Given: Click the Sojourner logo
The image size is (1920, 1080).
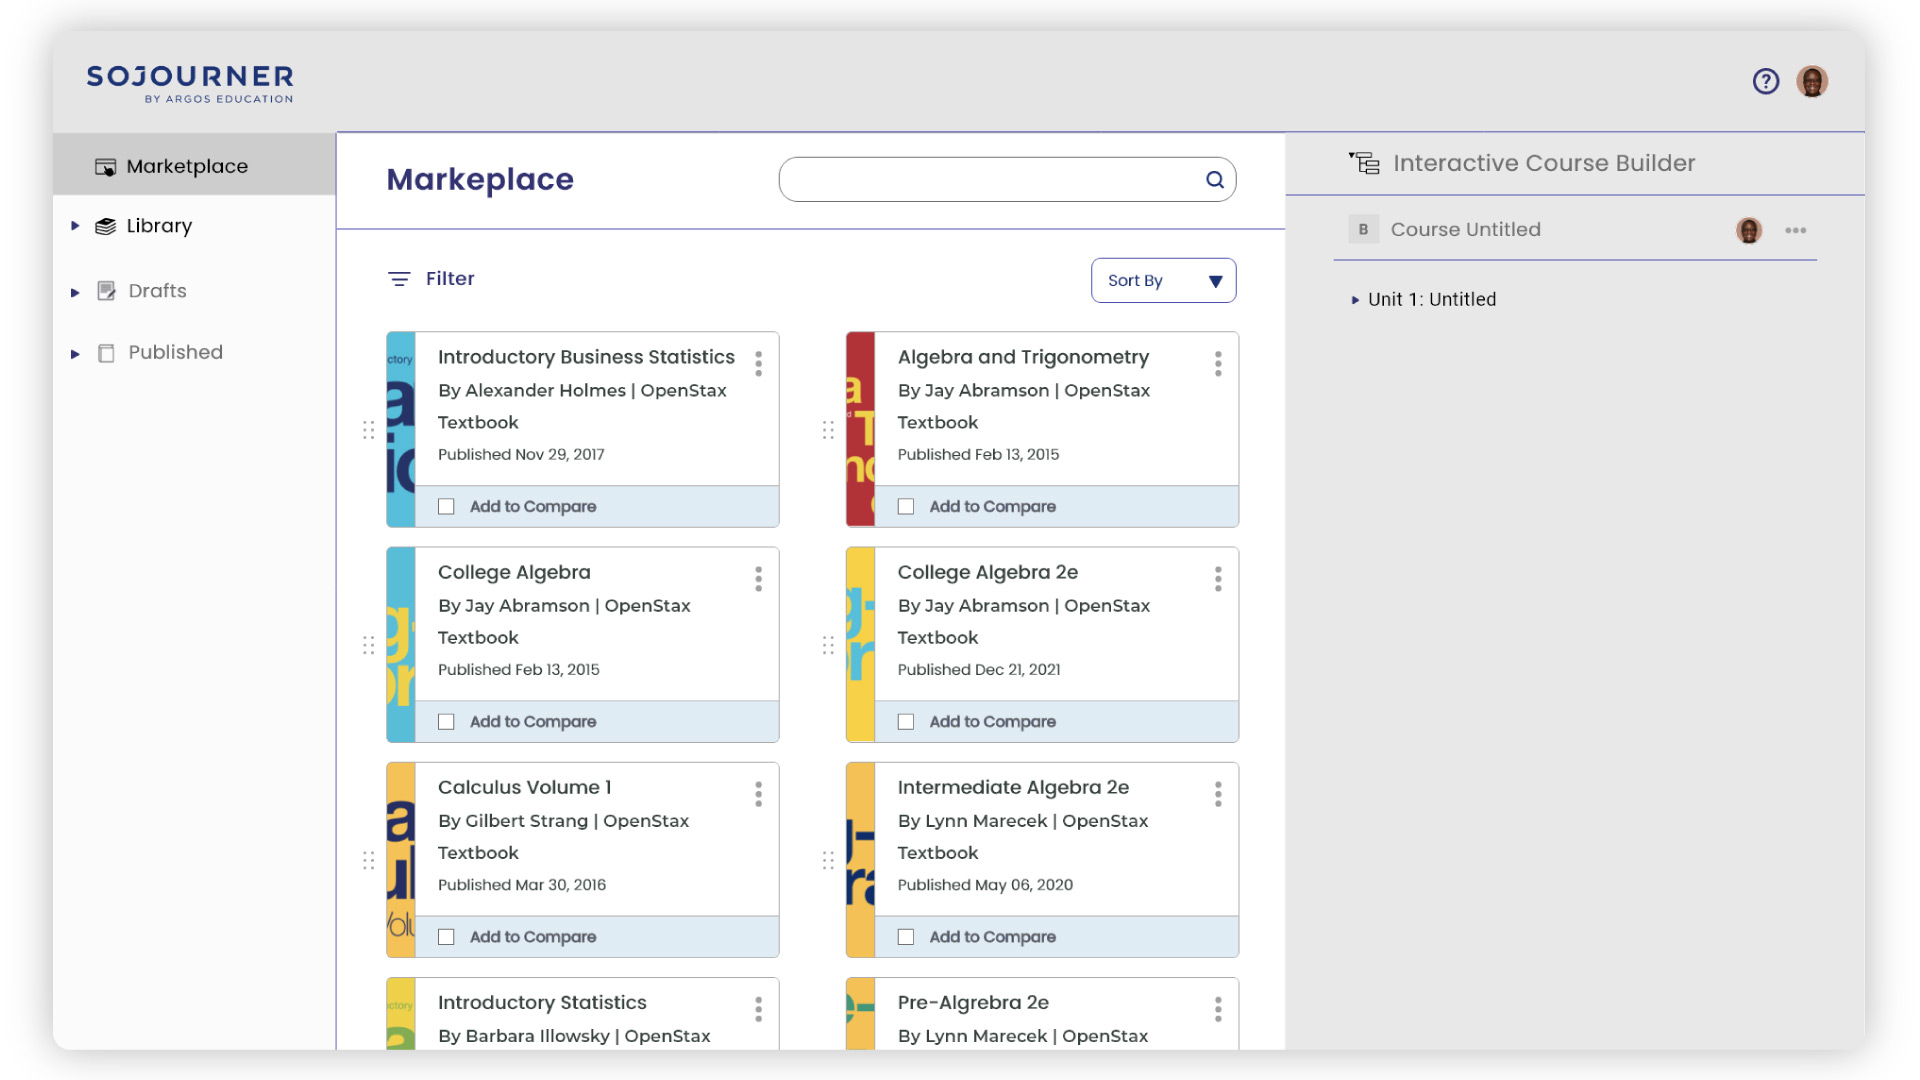Looking at the screenshot, I should (x=190, y=83).
